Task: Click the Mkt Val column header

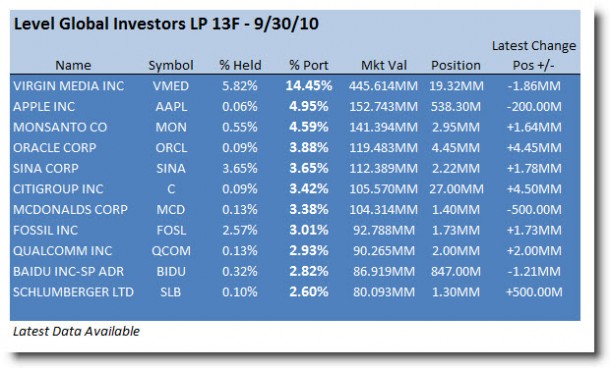Action: click(x=384, y=65)
